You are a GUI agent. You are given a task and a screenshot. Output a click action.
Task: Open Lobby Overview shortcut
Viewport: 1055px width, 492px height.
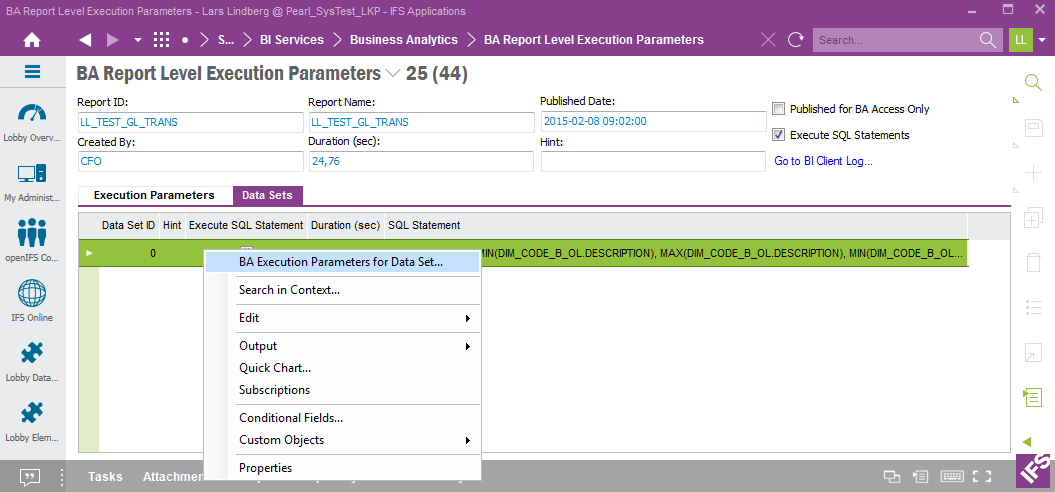click(x=32, y=122)
